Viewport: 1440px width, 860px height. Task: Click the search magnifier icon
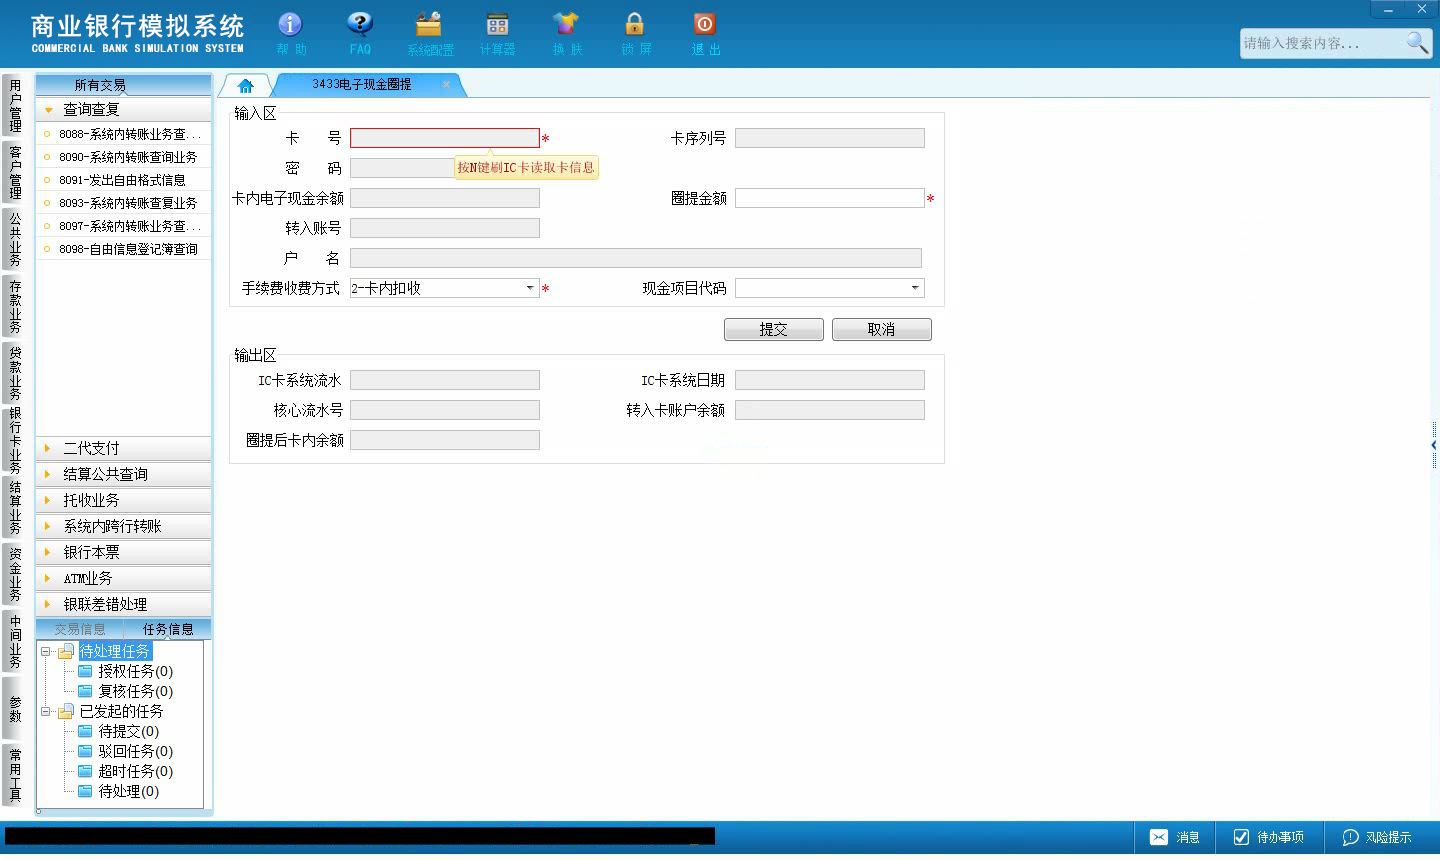[1417, 43]
